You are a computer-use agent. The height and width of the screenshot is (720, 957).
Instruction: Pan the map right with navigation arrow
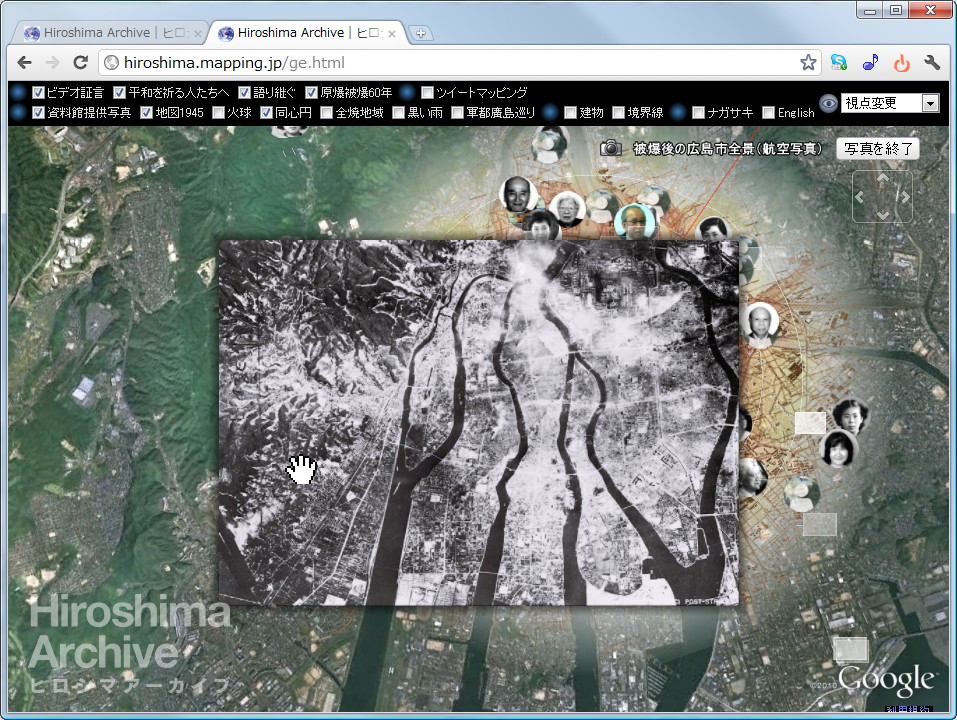coord(905,197)
